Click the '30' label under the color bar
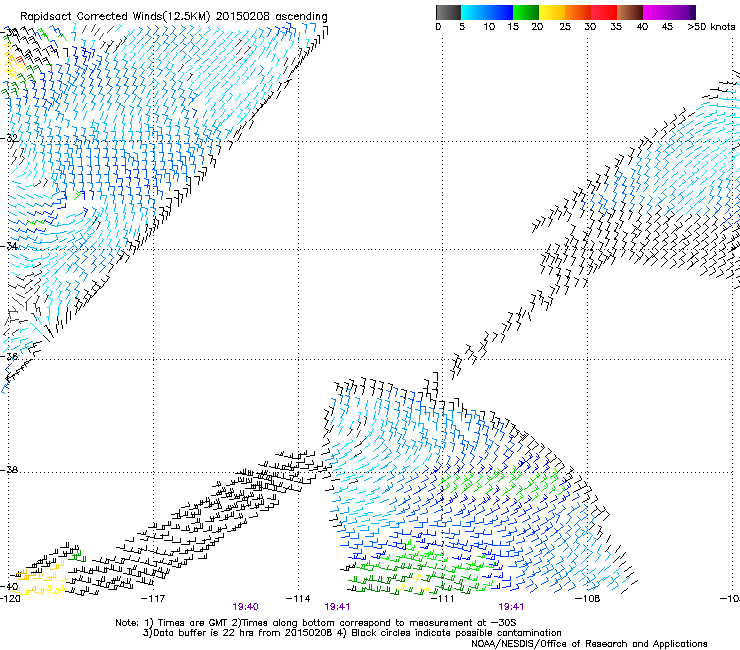Viewport: 740px width, 650px height. pos(590,27)
